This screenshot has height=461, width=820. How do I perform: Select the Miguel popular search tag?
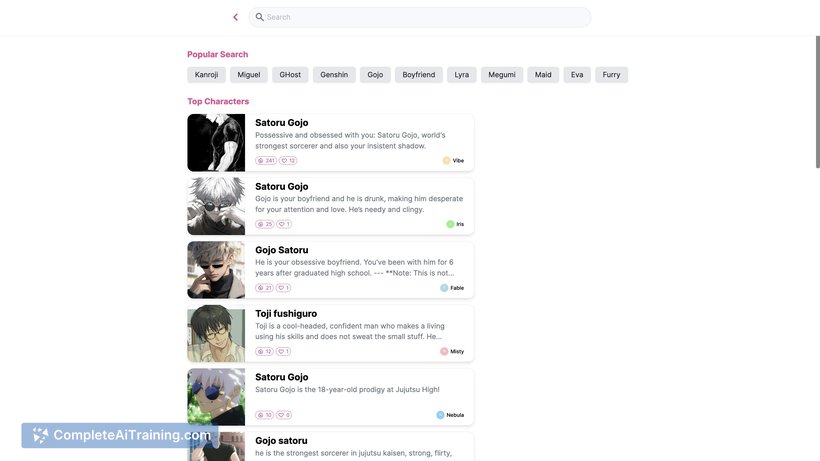249,75
